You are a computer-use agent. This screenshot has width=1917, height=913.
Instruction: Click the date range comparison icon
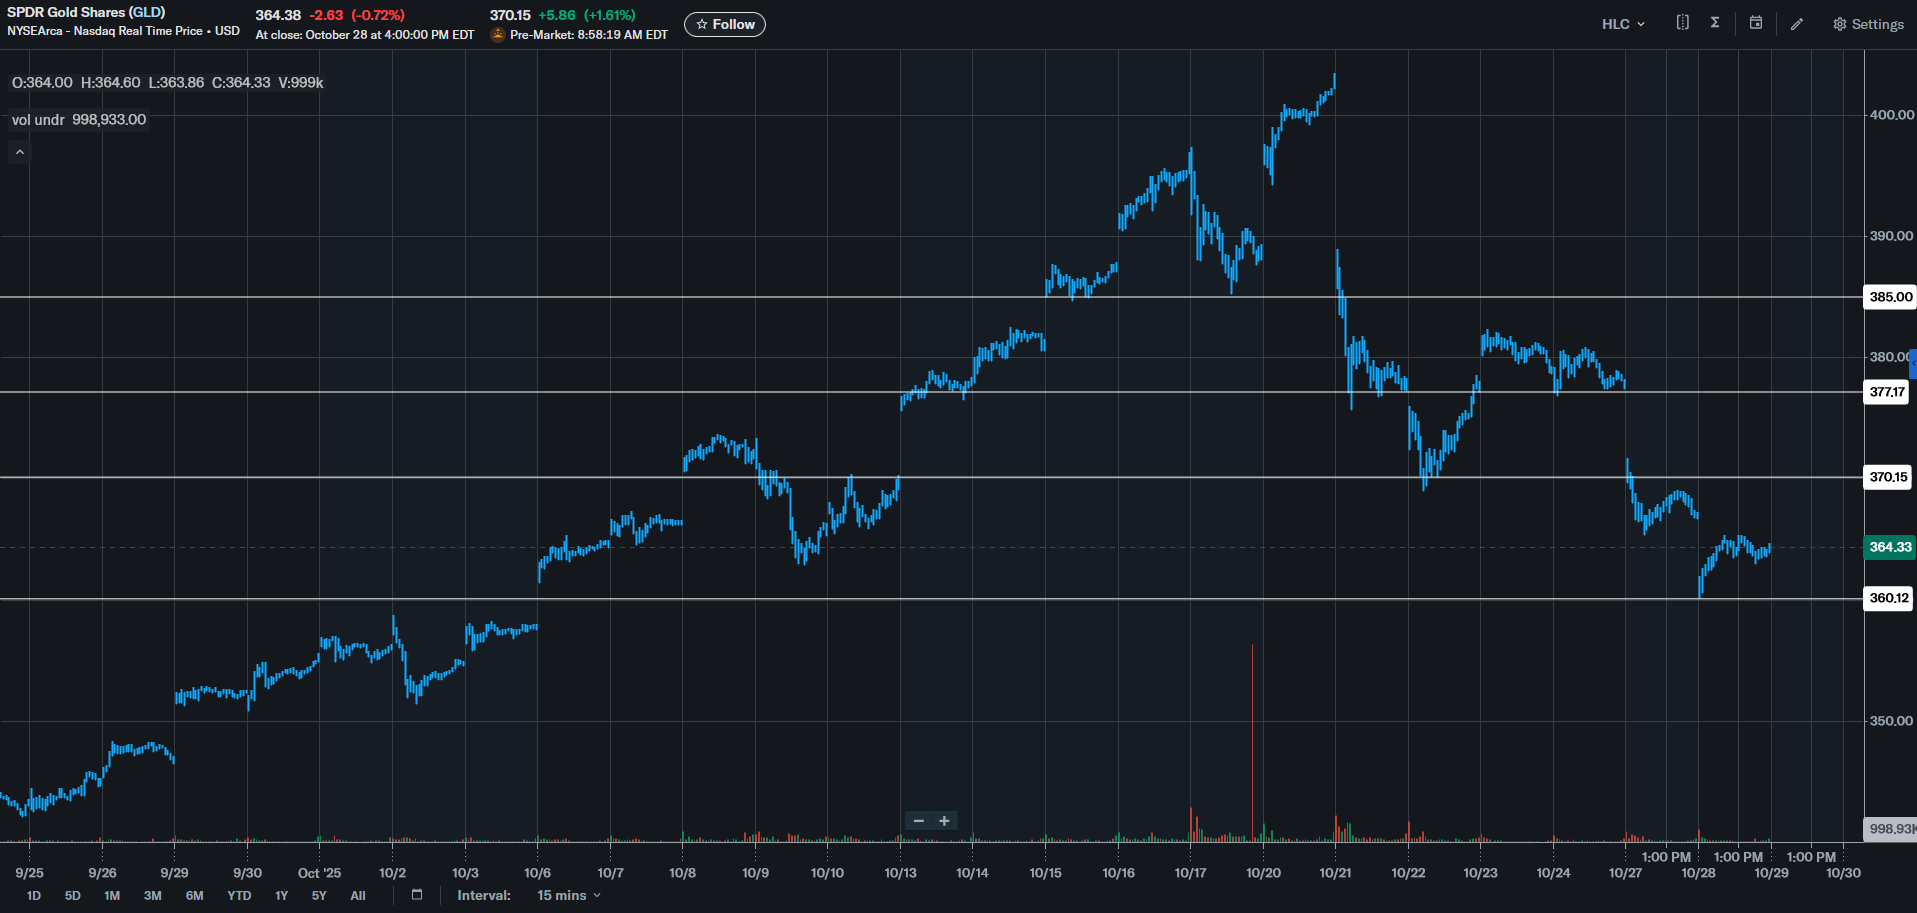pyautogui.click(x=1682, y=23)
